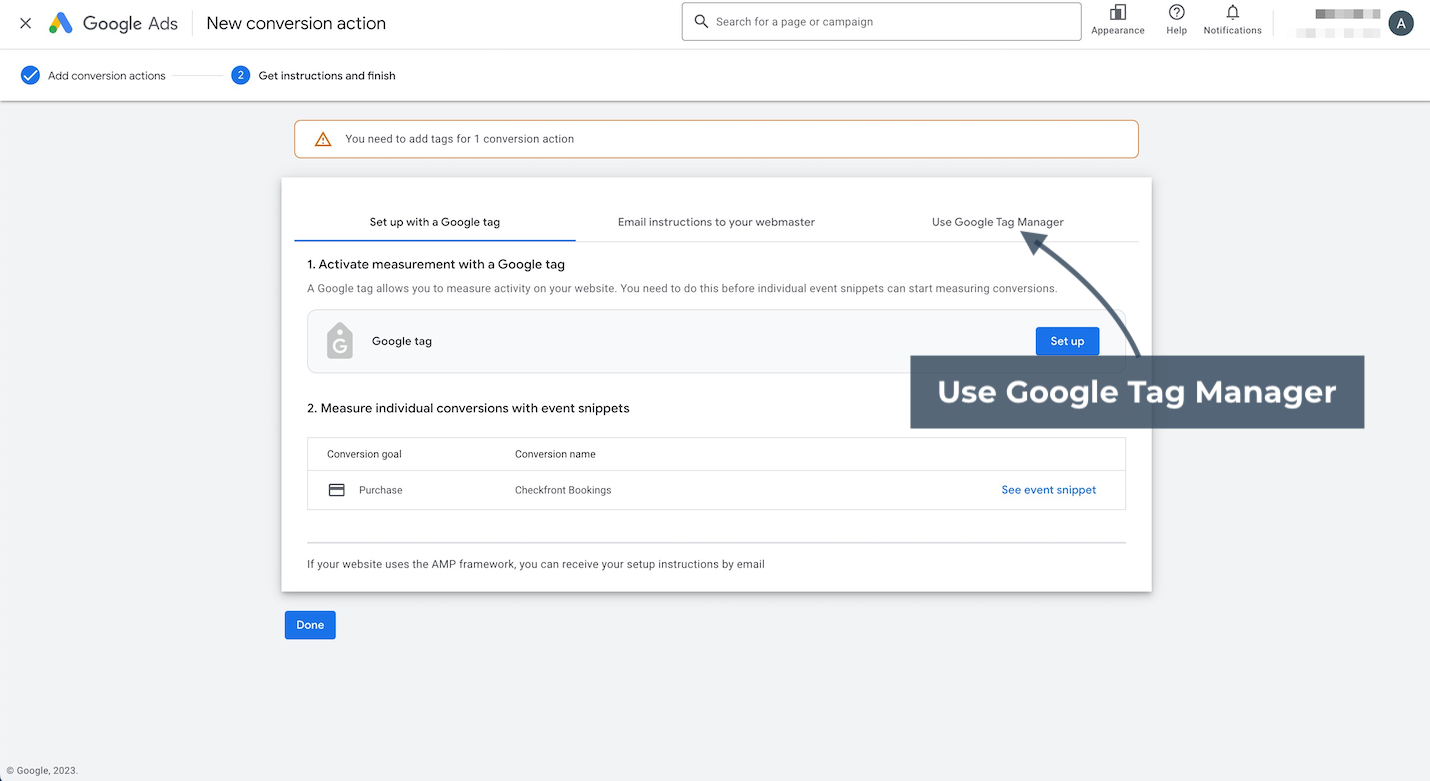Switch to Use Google Tag Manager tab
This screenshot has height=781, width=1430.
click(x=998, y=222)
